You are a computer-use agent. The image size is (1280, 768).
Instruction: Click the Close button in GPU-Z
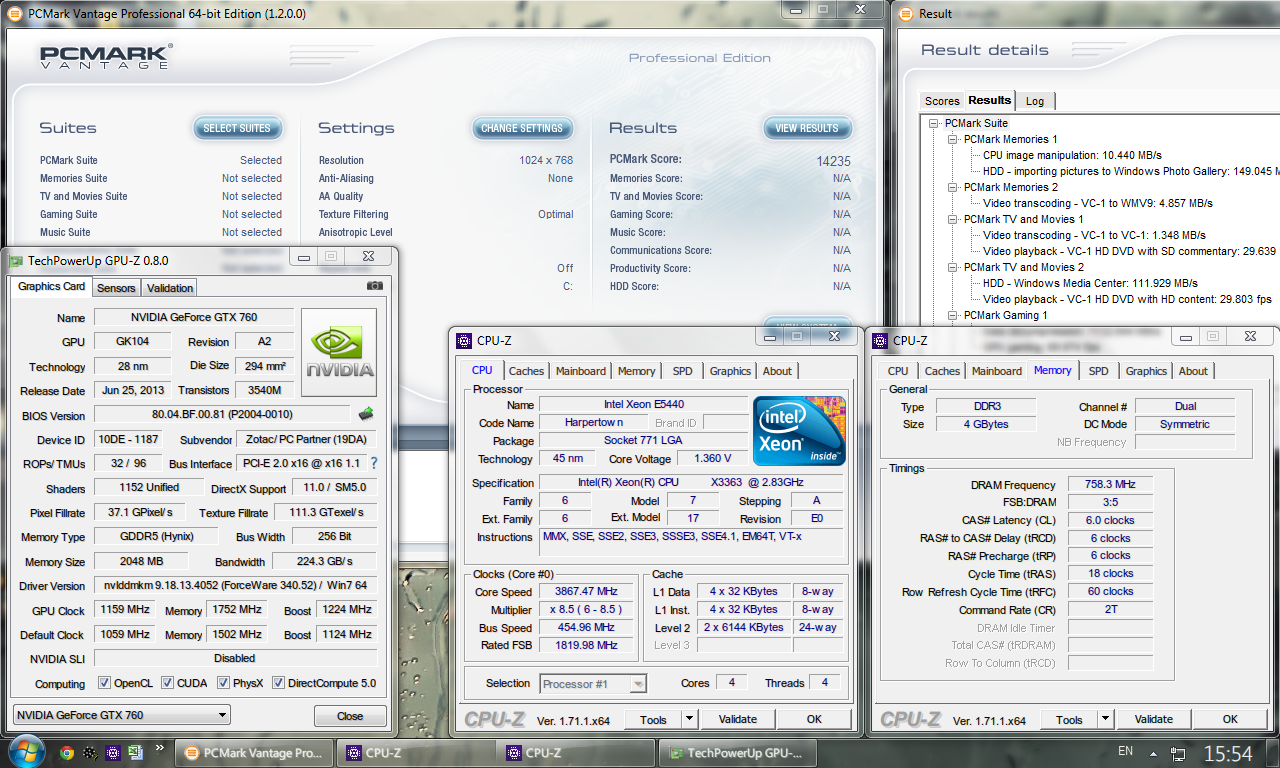pyautogui.click(x=350, y=716)
